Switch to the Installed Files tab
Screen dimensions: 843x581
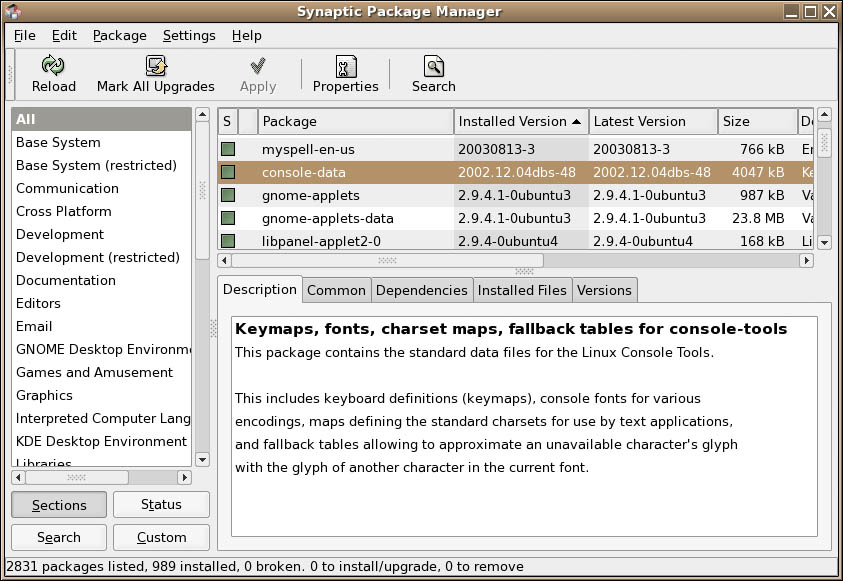[x=522, y=290]
